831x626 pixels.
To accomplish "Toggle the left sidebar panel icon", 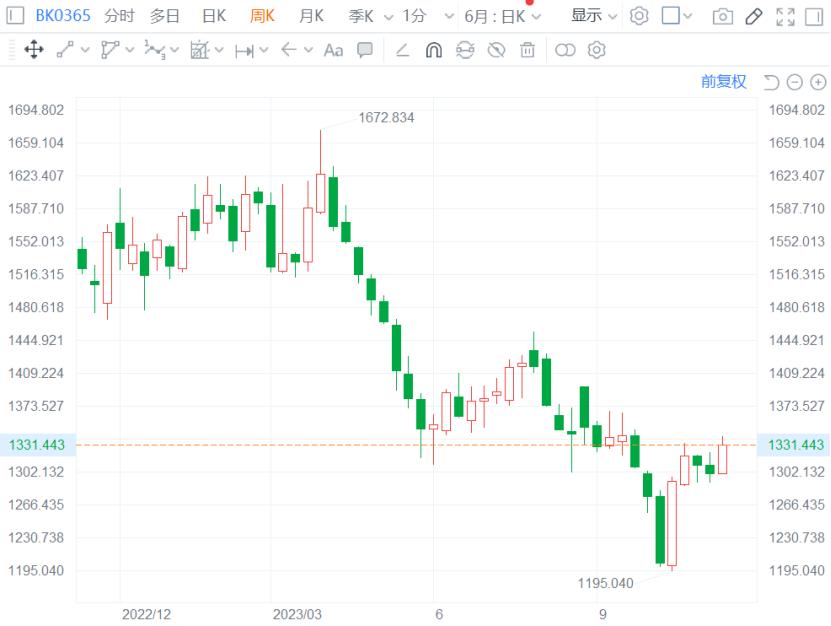I will (x=15, y=15).
